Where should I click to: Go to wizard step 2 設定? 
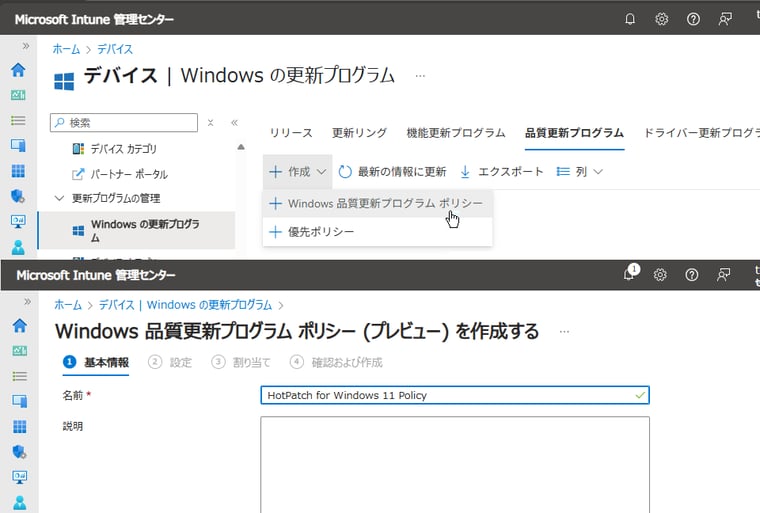point(170,362)
